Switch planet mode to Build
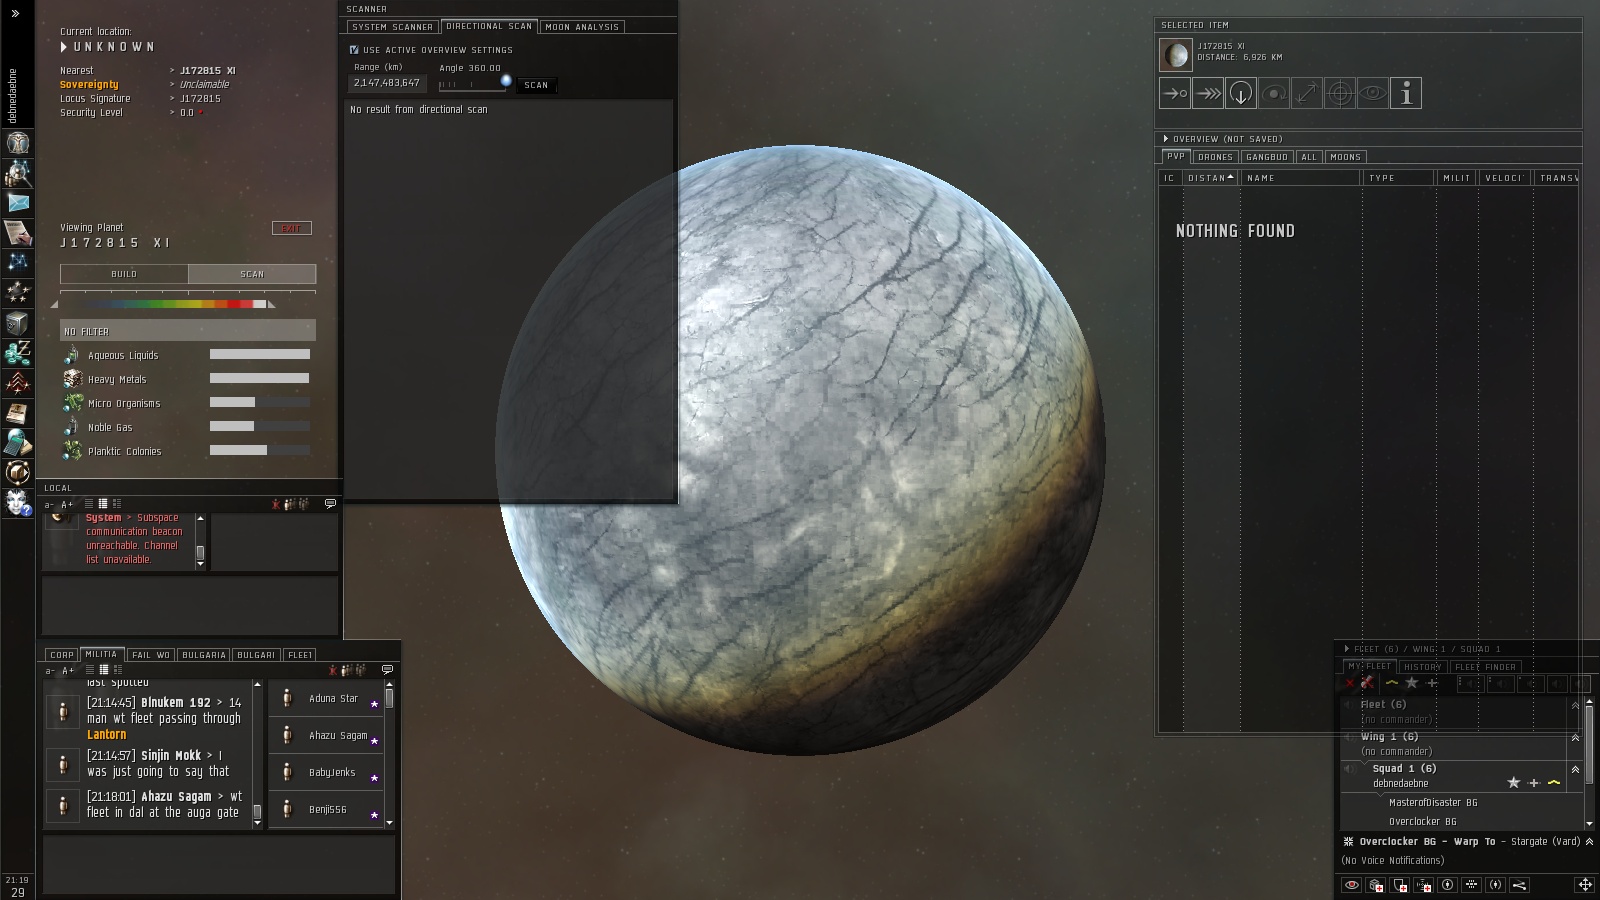 pos(124,274)
